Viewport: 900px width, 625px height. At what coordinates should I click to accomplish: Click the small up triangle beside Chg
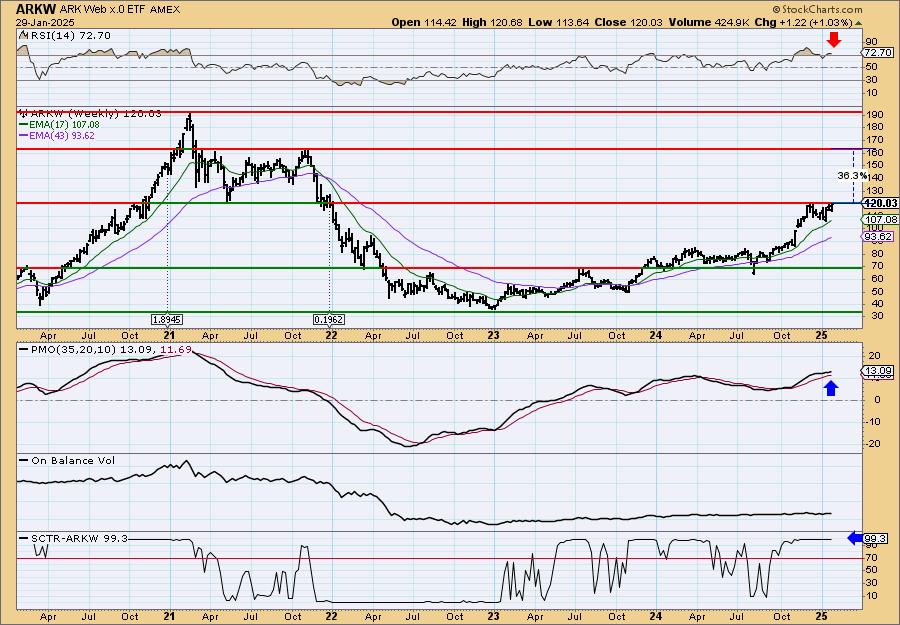[859, 23]
